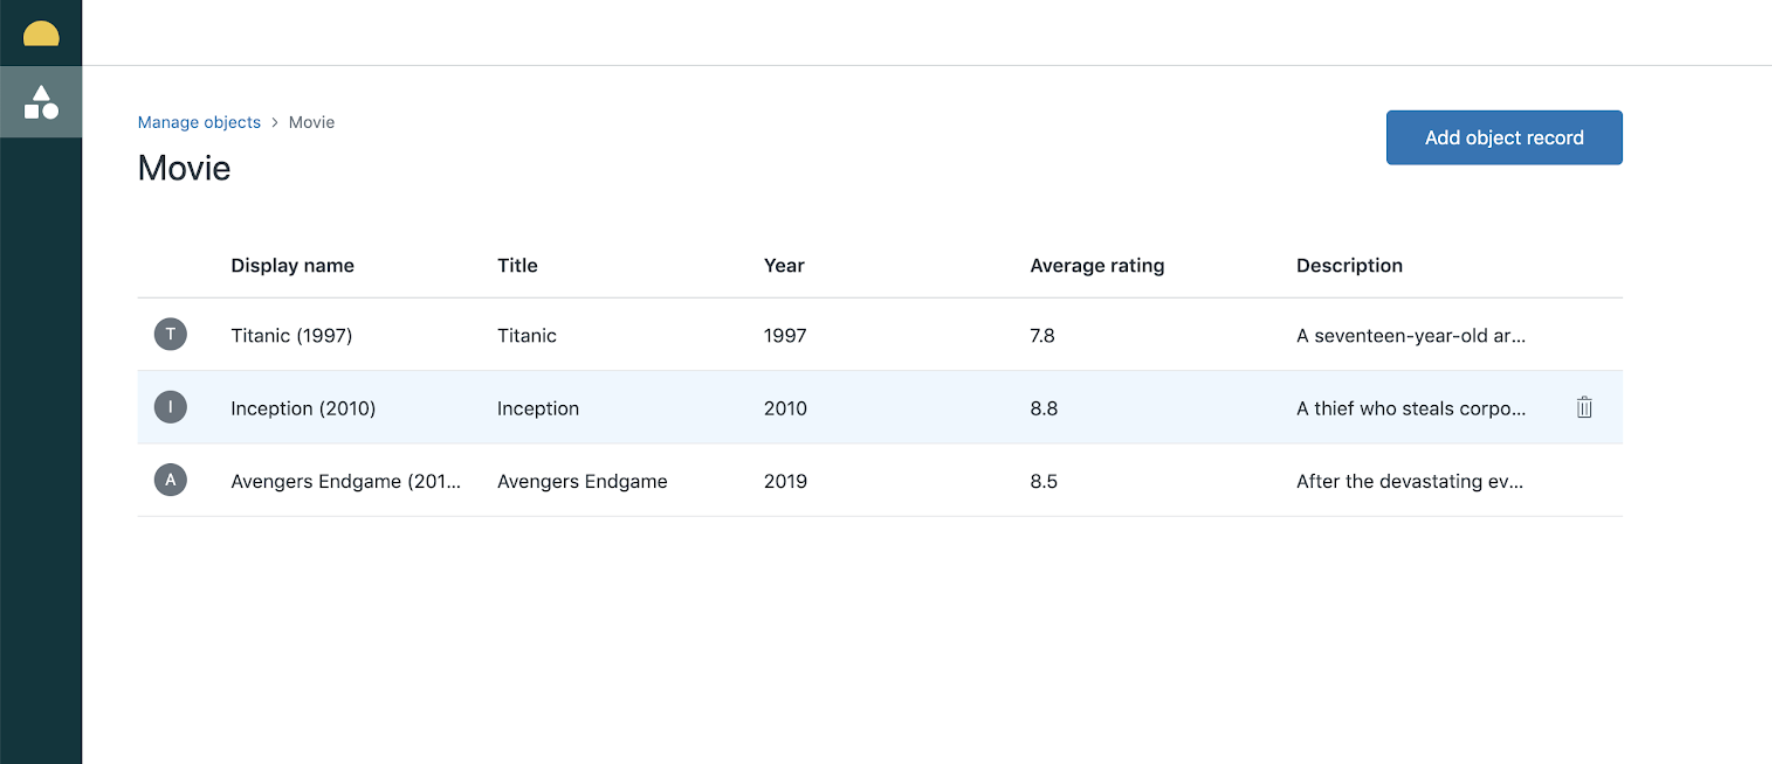Click the 8.5 average rating cell
This screenshot has height=764, width=1772.
[x=1043, y=481]
